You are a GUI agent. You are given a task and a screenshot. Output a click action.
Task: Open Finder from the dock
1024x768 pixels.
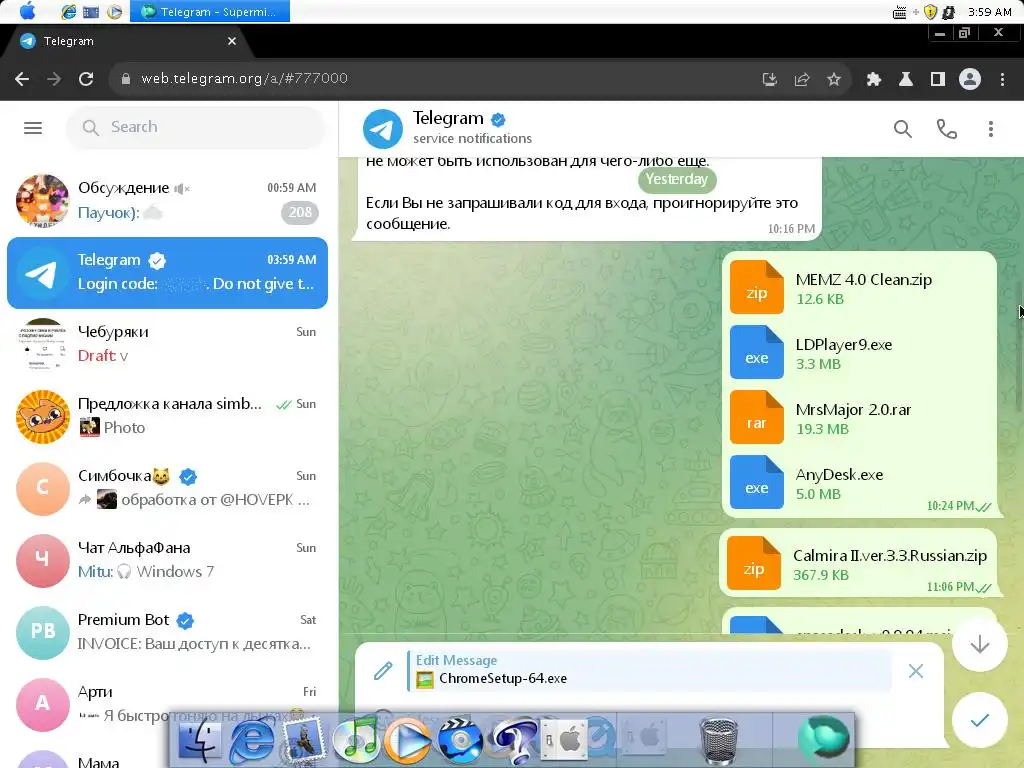(x=199, y=741)
